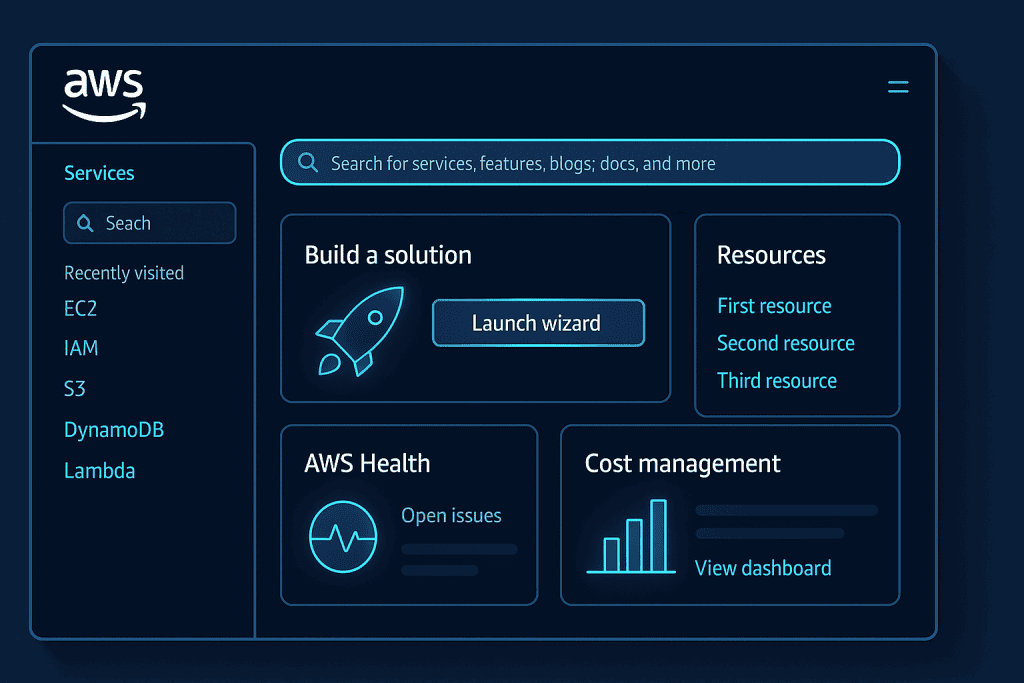The height and width of the screenshot is (683, 1024).
Task: Open the hamburger menu icon
Action: 898,87
